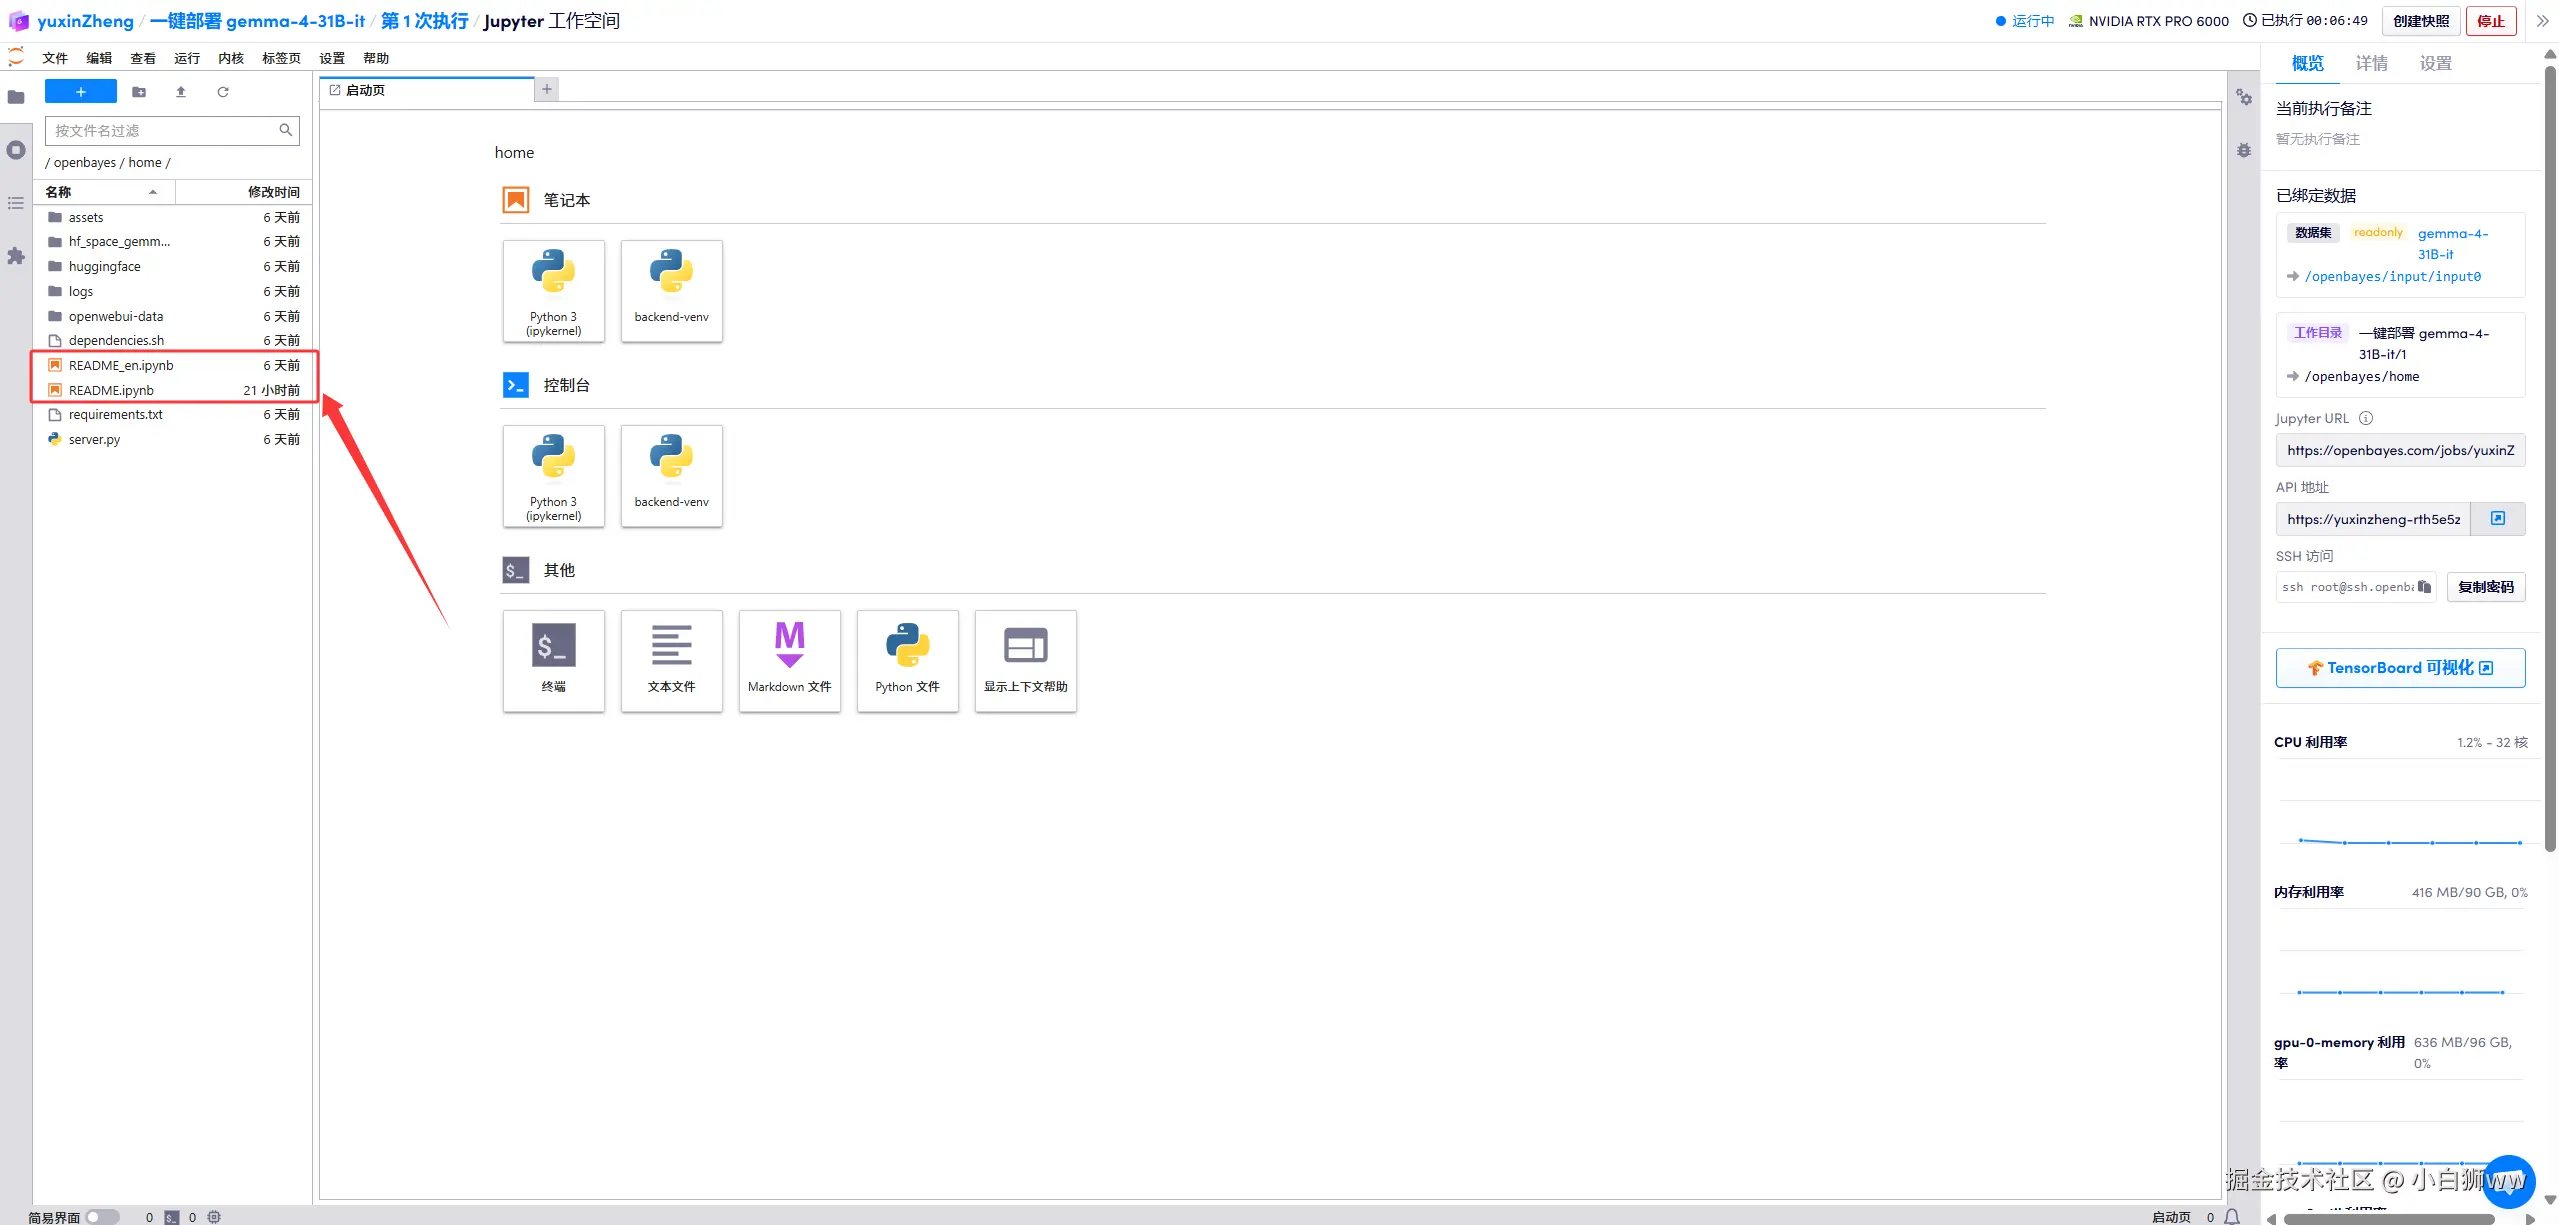Launch the Markdown file tile
The image size is (2559, 1225).
[x=789, y=660]
